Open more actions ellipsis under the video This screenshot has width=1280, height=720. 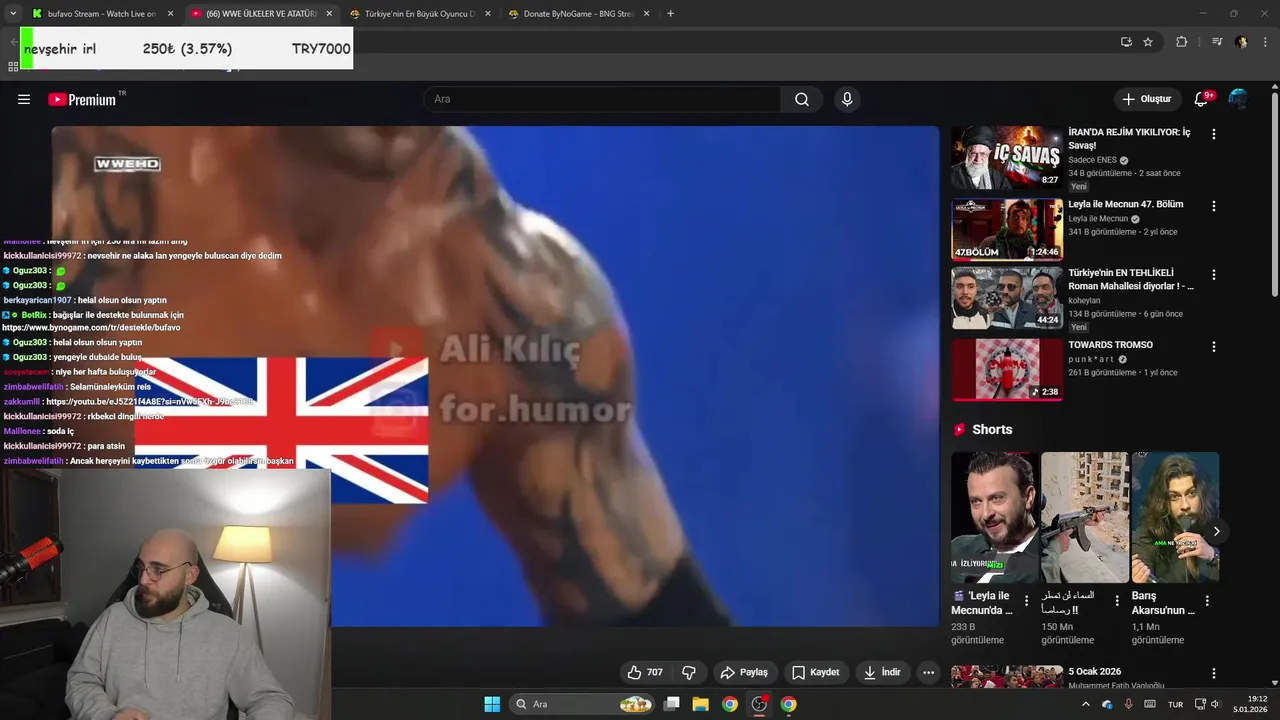click(928, 672)
